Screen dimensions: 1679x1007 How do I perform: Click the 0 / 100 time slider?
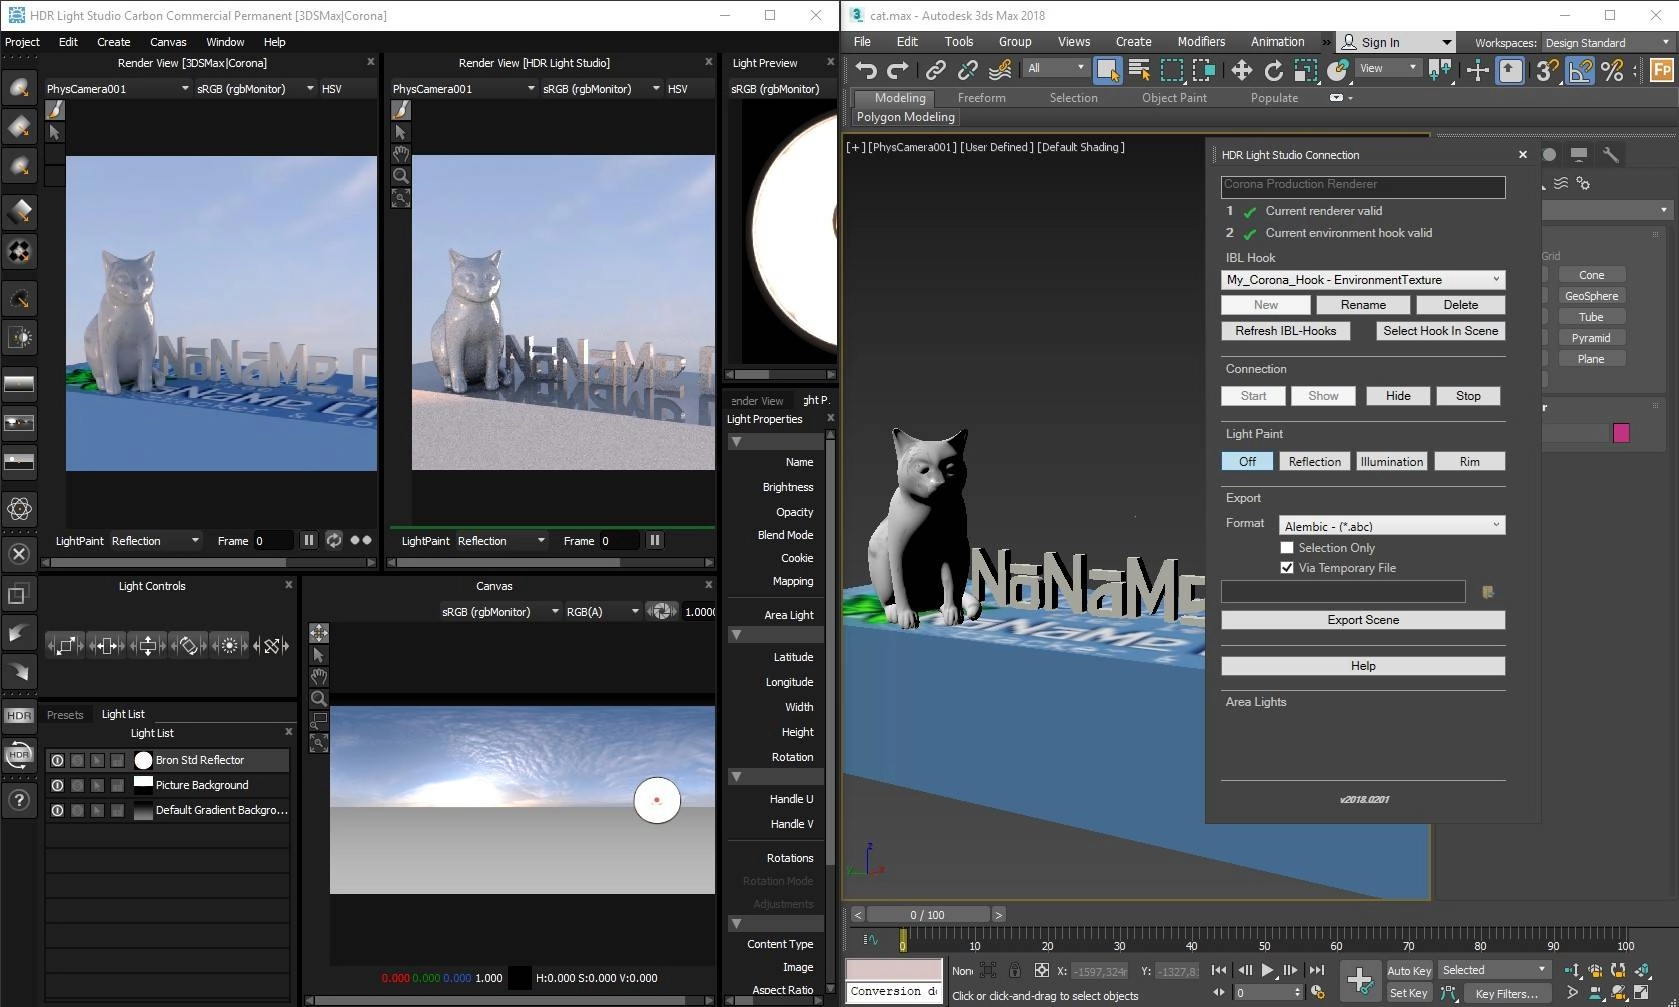[x=927, y=915]
